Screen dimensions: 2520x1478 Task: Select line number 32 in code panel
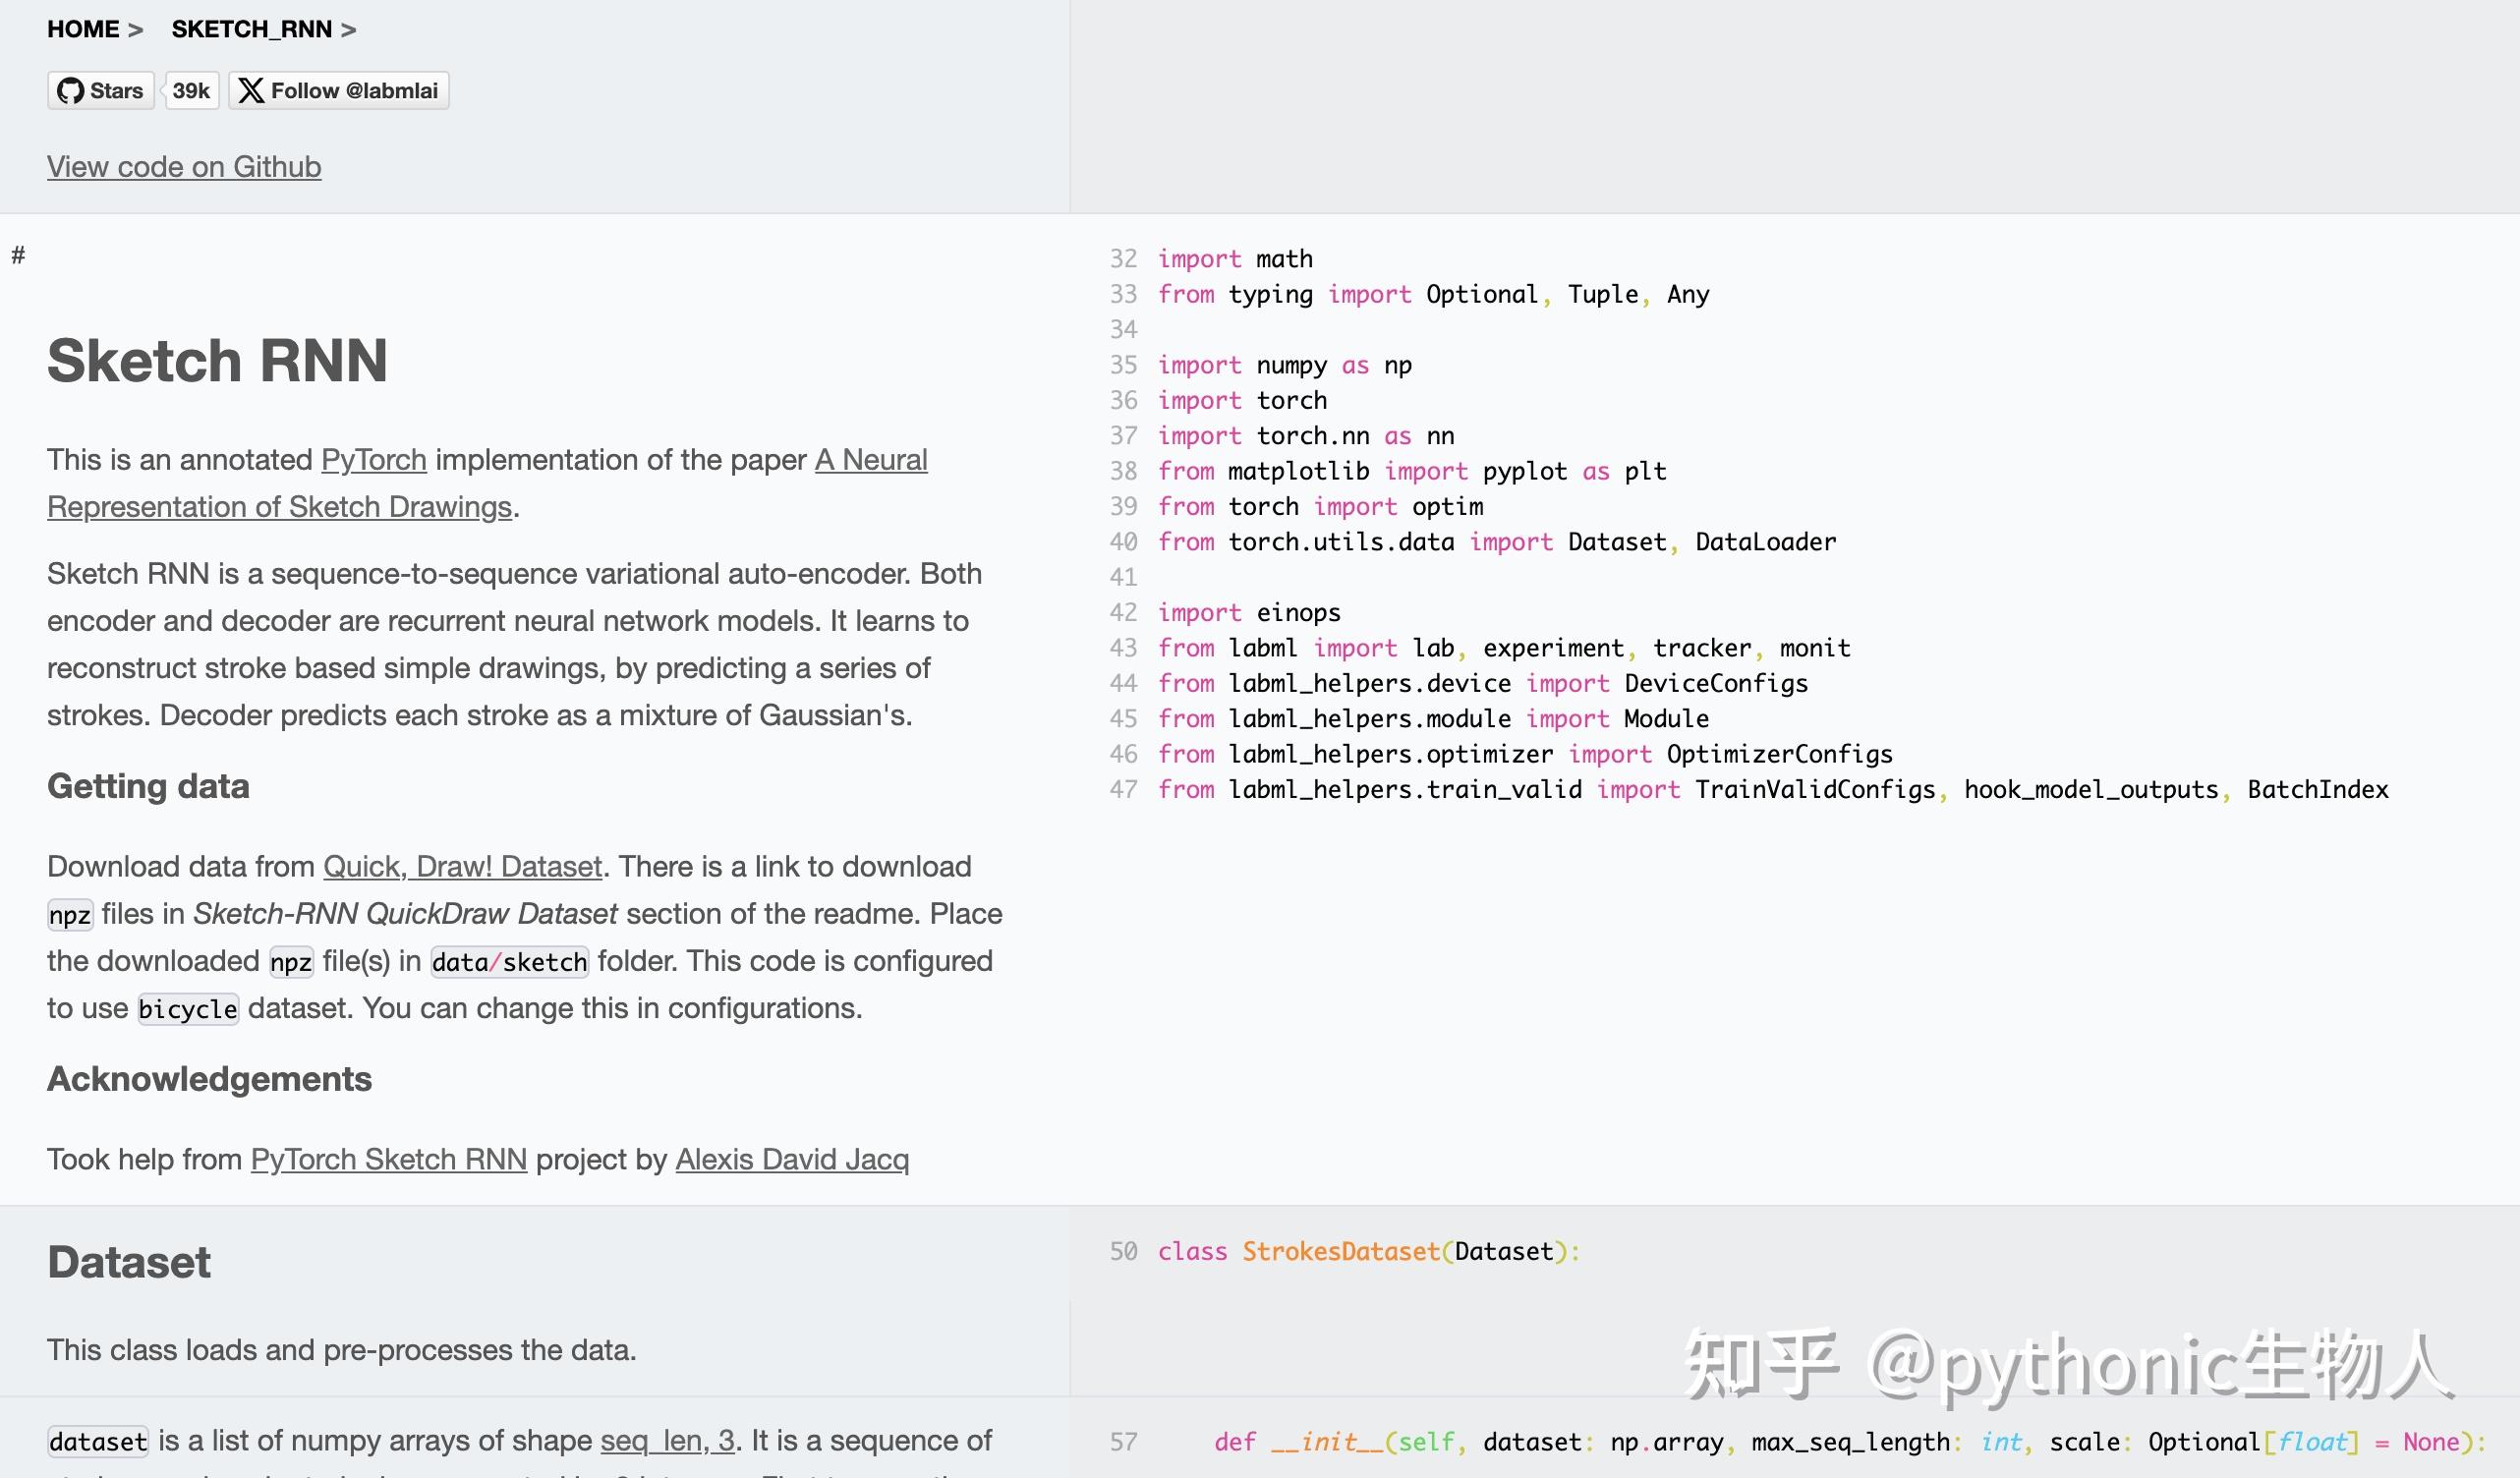[x=1124, y=258]
